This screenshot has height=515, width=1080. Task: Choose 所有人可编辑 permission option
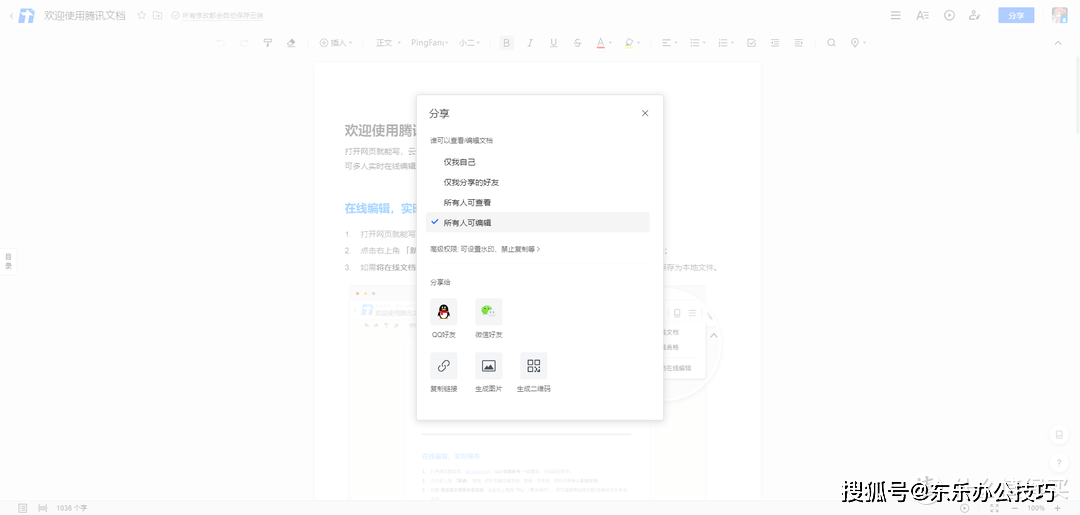point(467,222)
